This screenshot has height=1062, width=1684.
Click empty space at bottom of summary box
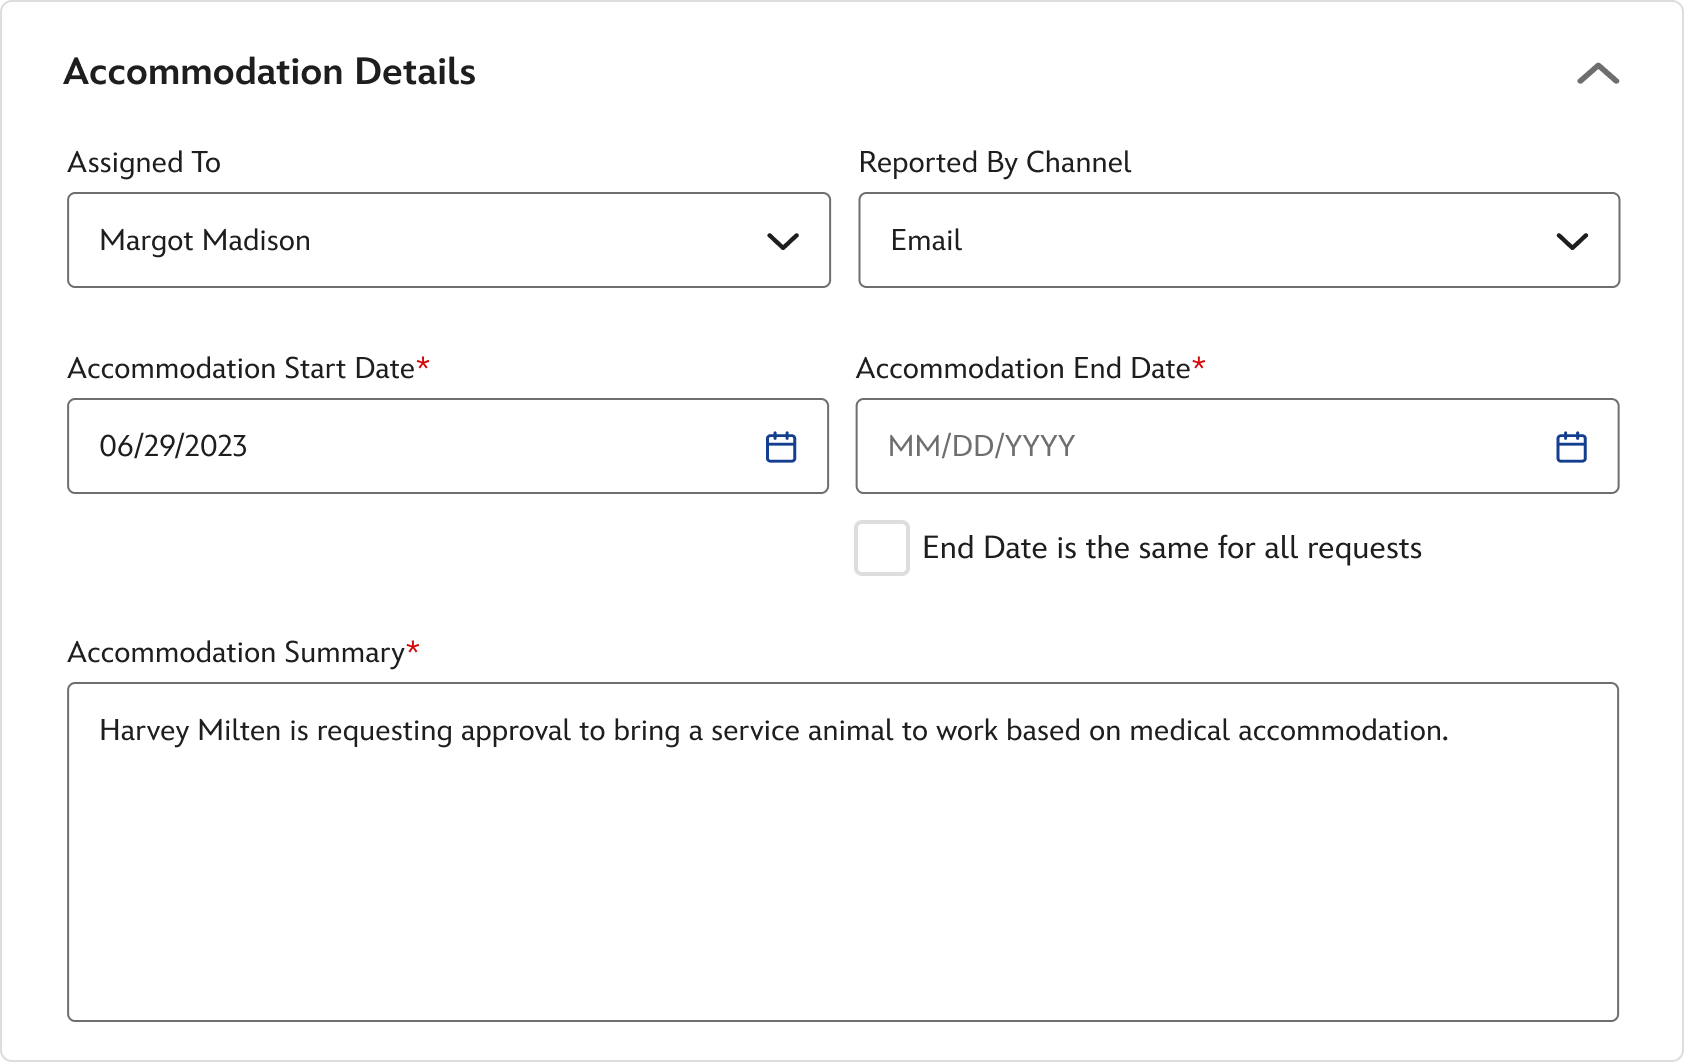(x=842, y=960)
